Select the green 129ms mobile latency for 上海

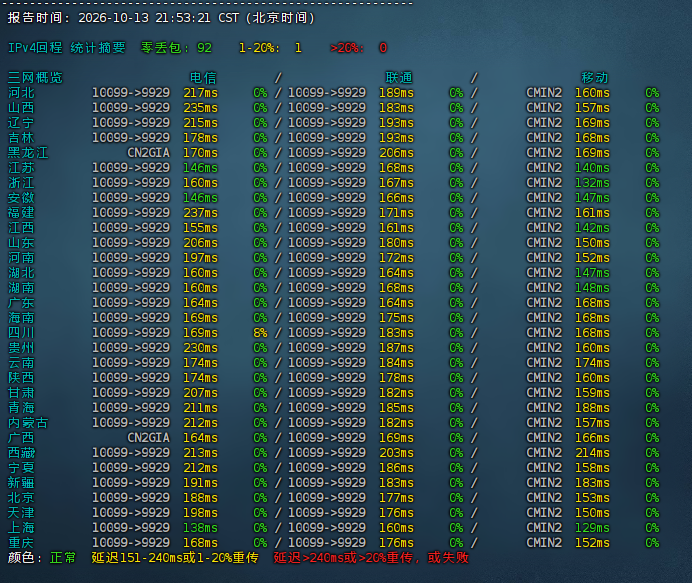point(592,528)
